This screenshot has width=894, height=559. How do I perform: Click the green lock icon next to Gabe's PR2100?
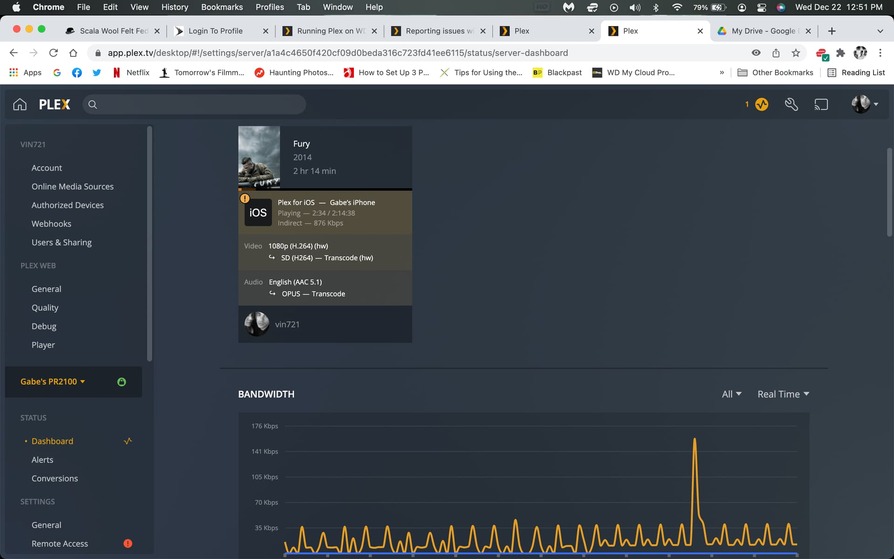(121, 382)
